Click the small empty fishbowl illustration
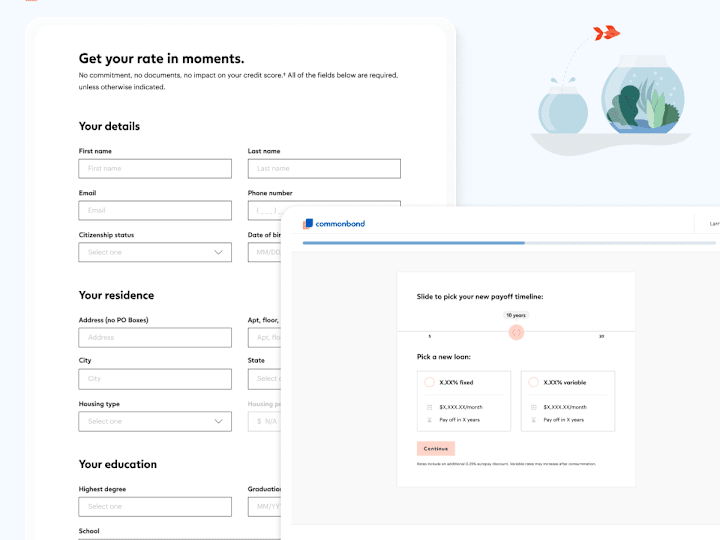Screen dimensions: 720x540 563,106
